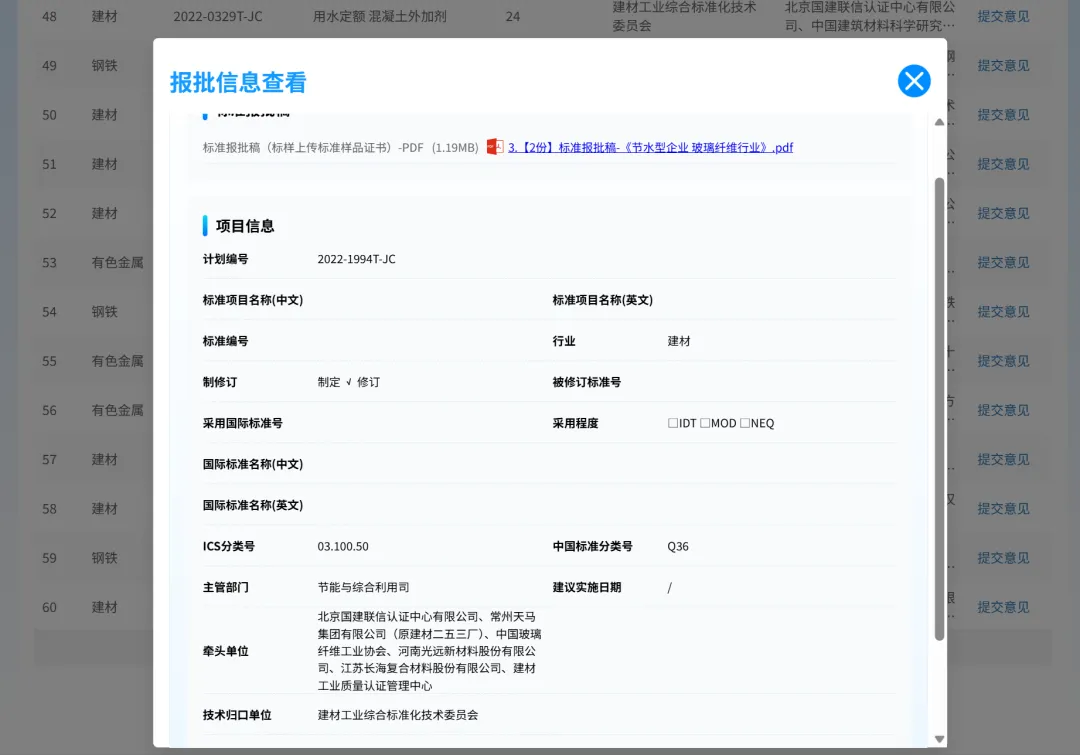
Task: Check the MOD checkbox
Action: tap(705, 423)
